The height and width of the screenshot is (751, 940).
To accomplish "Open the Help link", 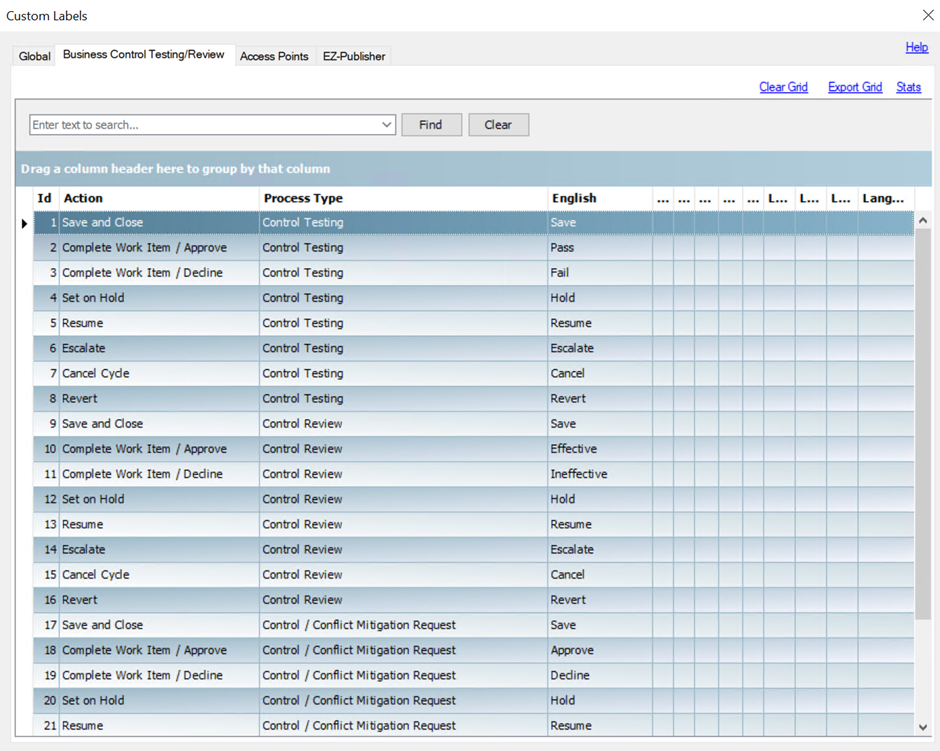I will (916, 47).
